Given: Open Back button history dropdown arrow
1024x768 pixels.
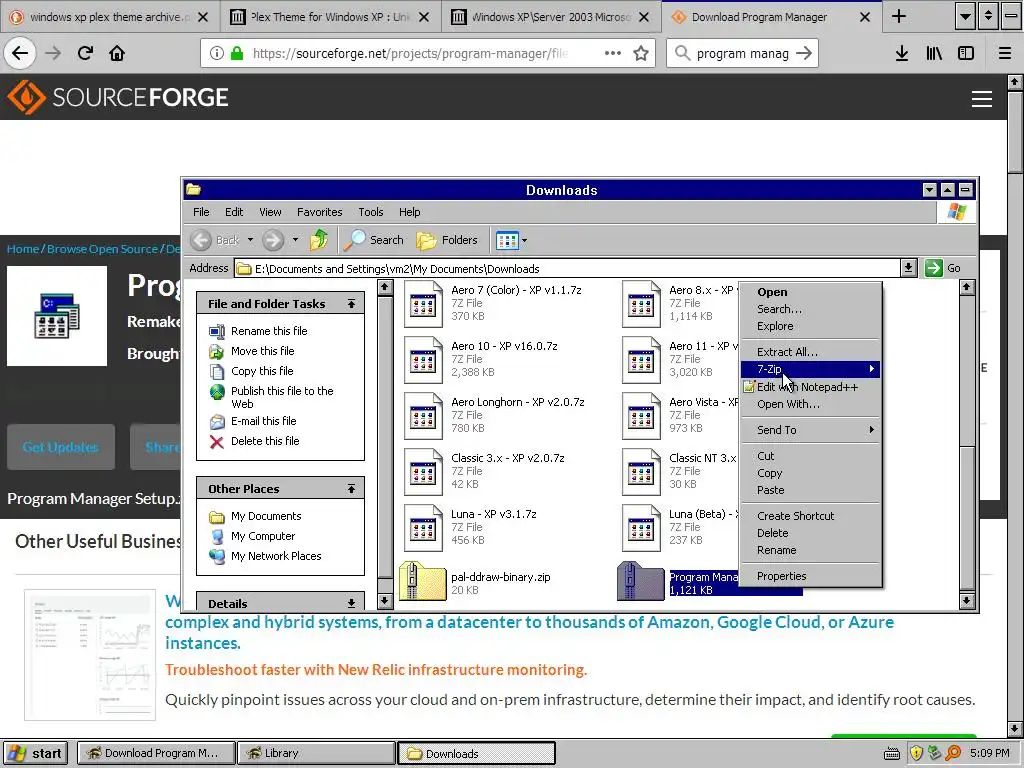Looking at the screenshot, I should tap(250, 240).
